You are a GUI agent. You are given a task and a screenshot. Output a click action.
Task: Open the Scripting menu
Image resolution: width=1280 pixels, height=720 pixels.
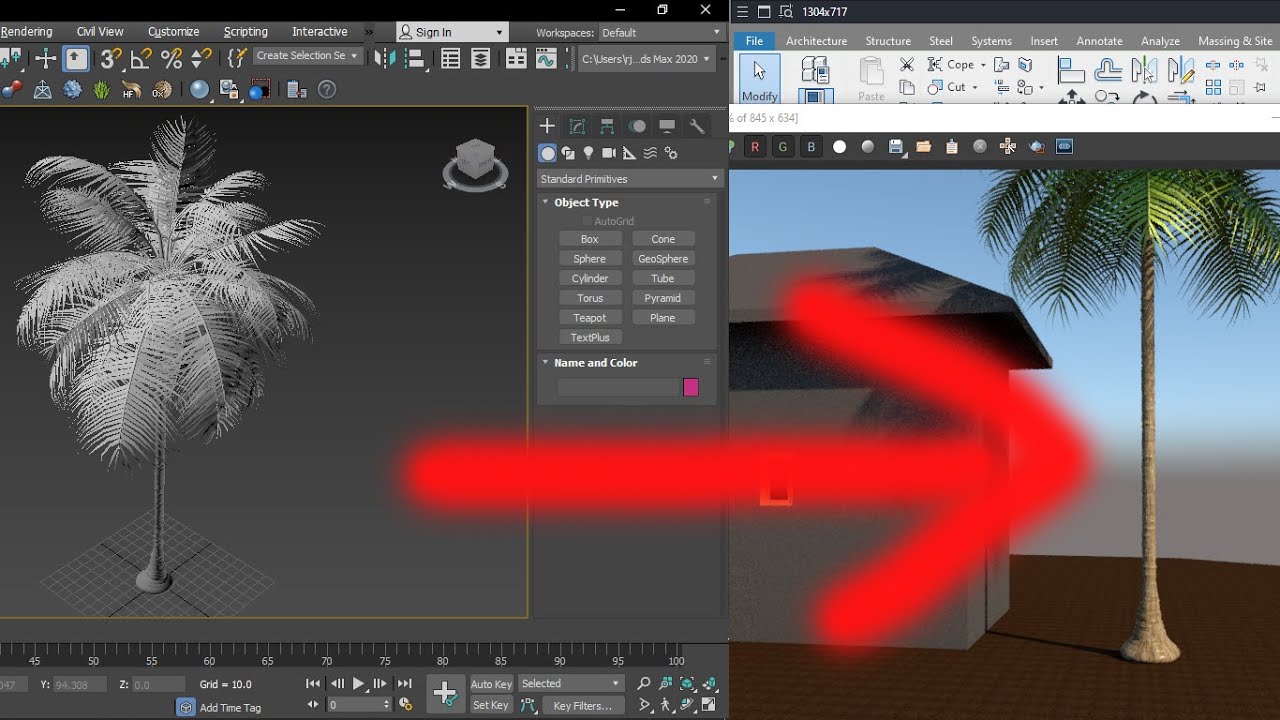tap(246, 32)
